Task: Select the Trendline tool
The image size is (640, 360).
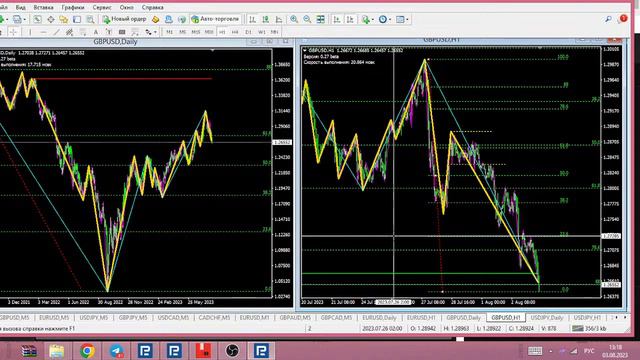Action: click(x=56, y=32)
